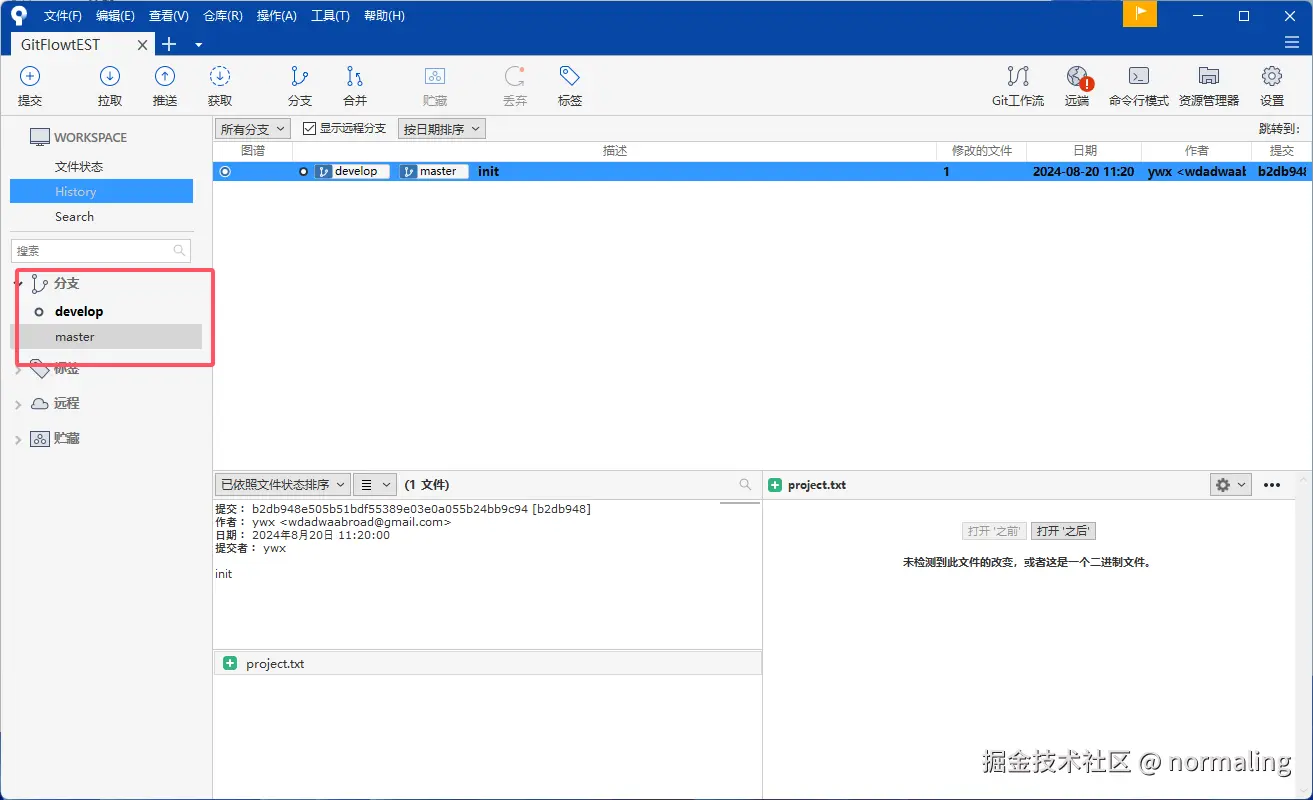Click the develop branch label in commit row
This screenshot has height=800, width=1313.
tap(352, 171)
